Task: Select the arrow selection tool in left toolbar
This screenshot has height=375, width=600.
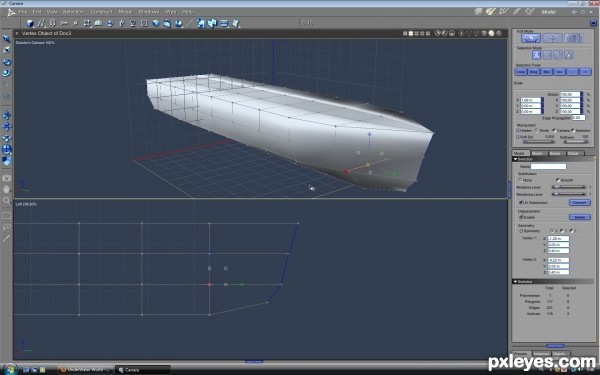Action: tap(7, 39)
